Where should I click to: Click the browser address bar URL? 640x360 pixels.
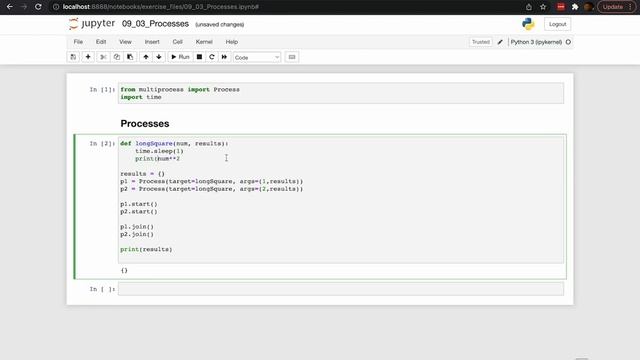click(x=161, y=7)
